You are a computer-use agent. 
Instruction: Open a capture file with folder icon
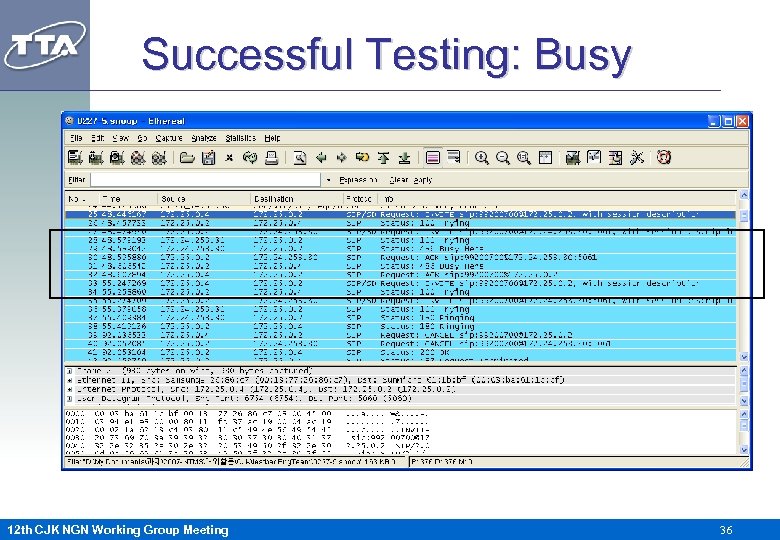[187, 158]
